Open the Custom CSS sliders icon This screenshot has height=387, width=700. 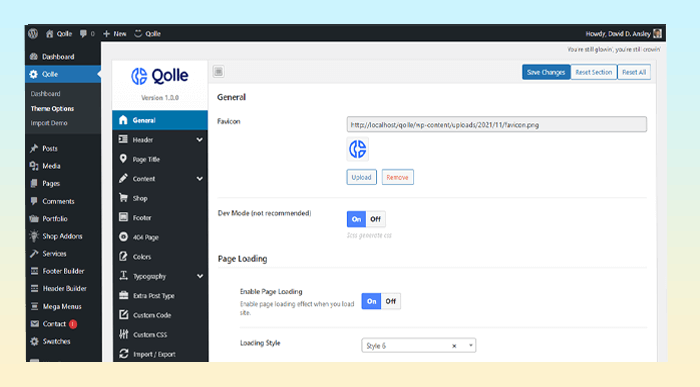[x=124, y=334]
